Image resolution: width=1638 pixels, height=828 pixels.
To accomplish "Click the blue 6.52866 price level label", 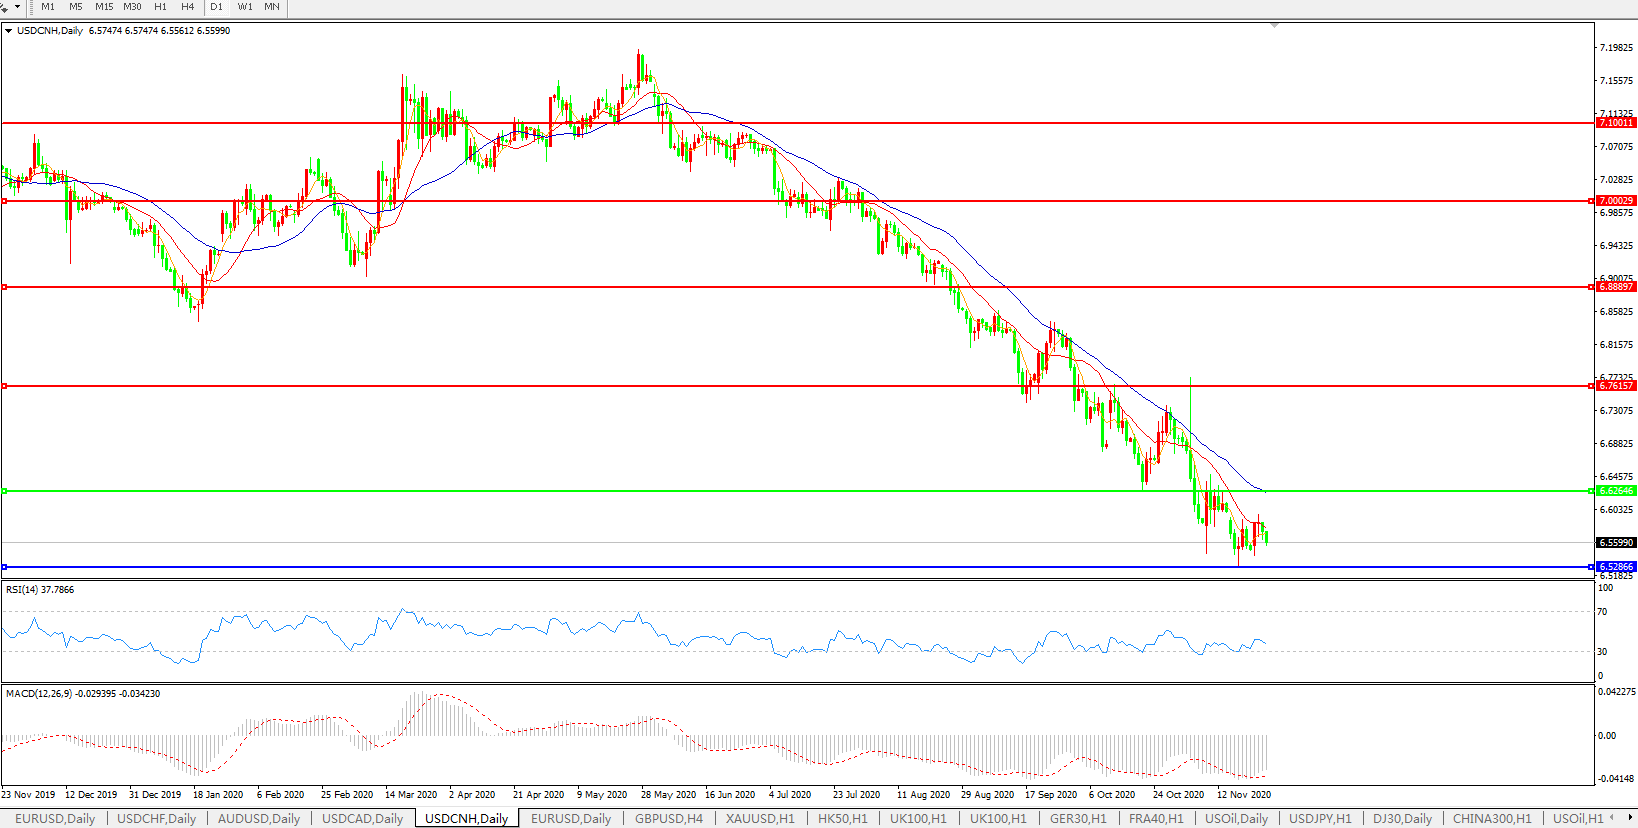I will point(1615,567).
